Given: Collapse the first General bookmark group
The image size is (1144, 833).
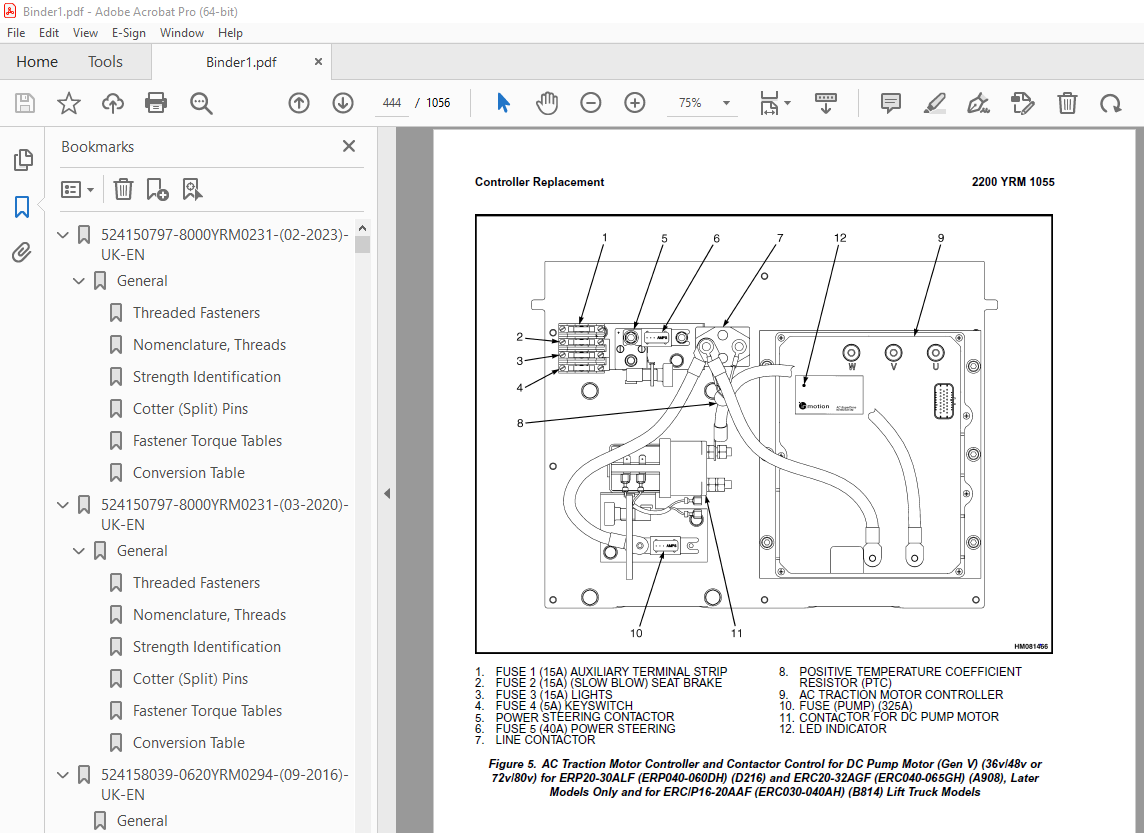Looking at the screenshot, I should pyautogui.click(x=79, y=281).
